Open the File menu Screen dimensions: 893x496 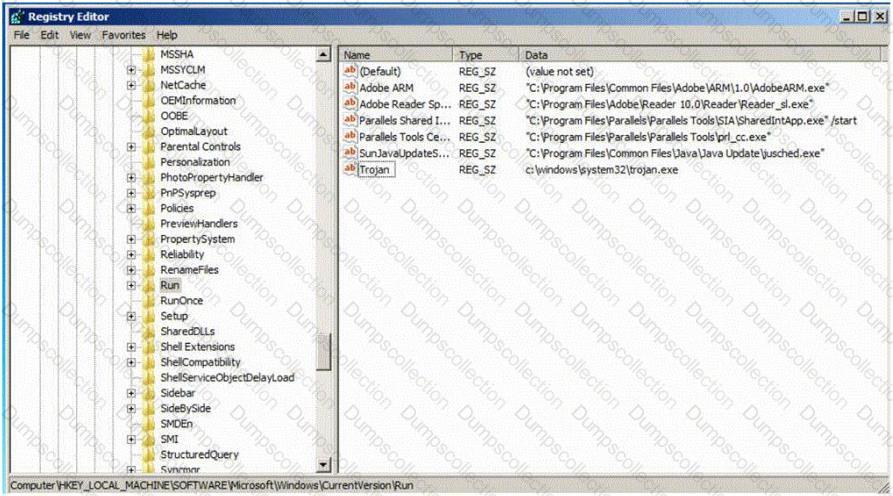(21, 35)
